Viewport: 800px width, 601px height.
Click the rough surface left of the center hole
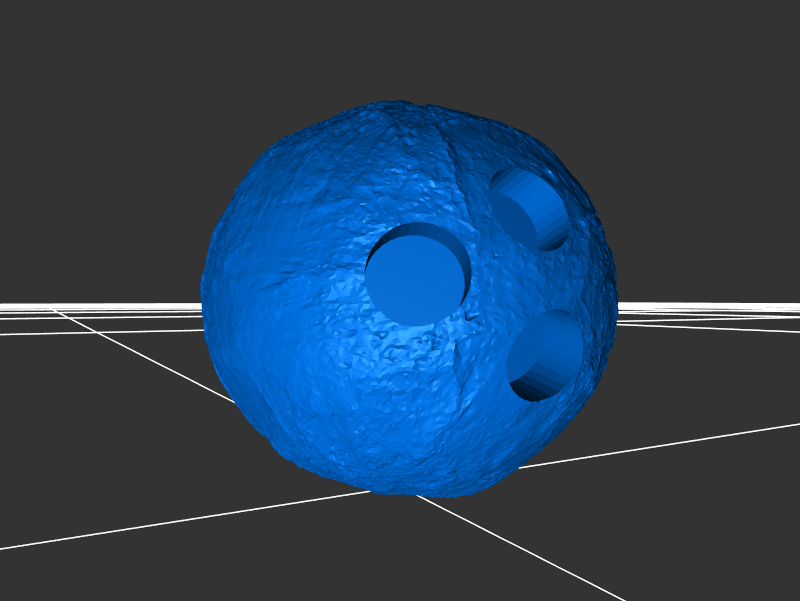[x=300, y=280]
